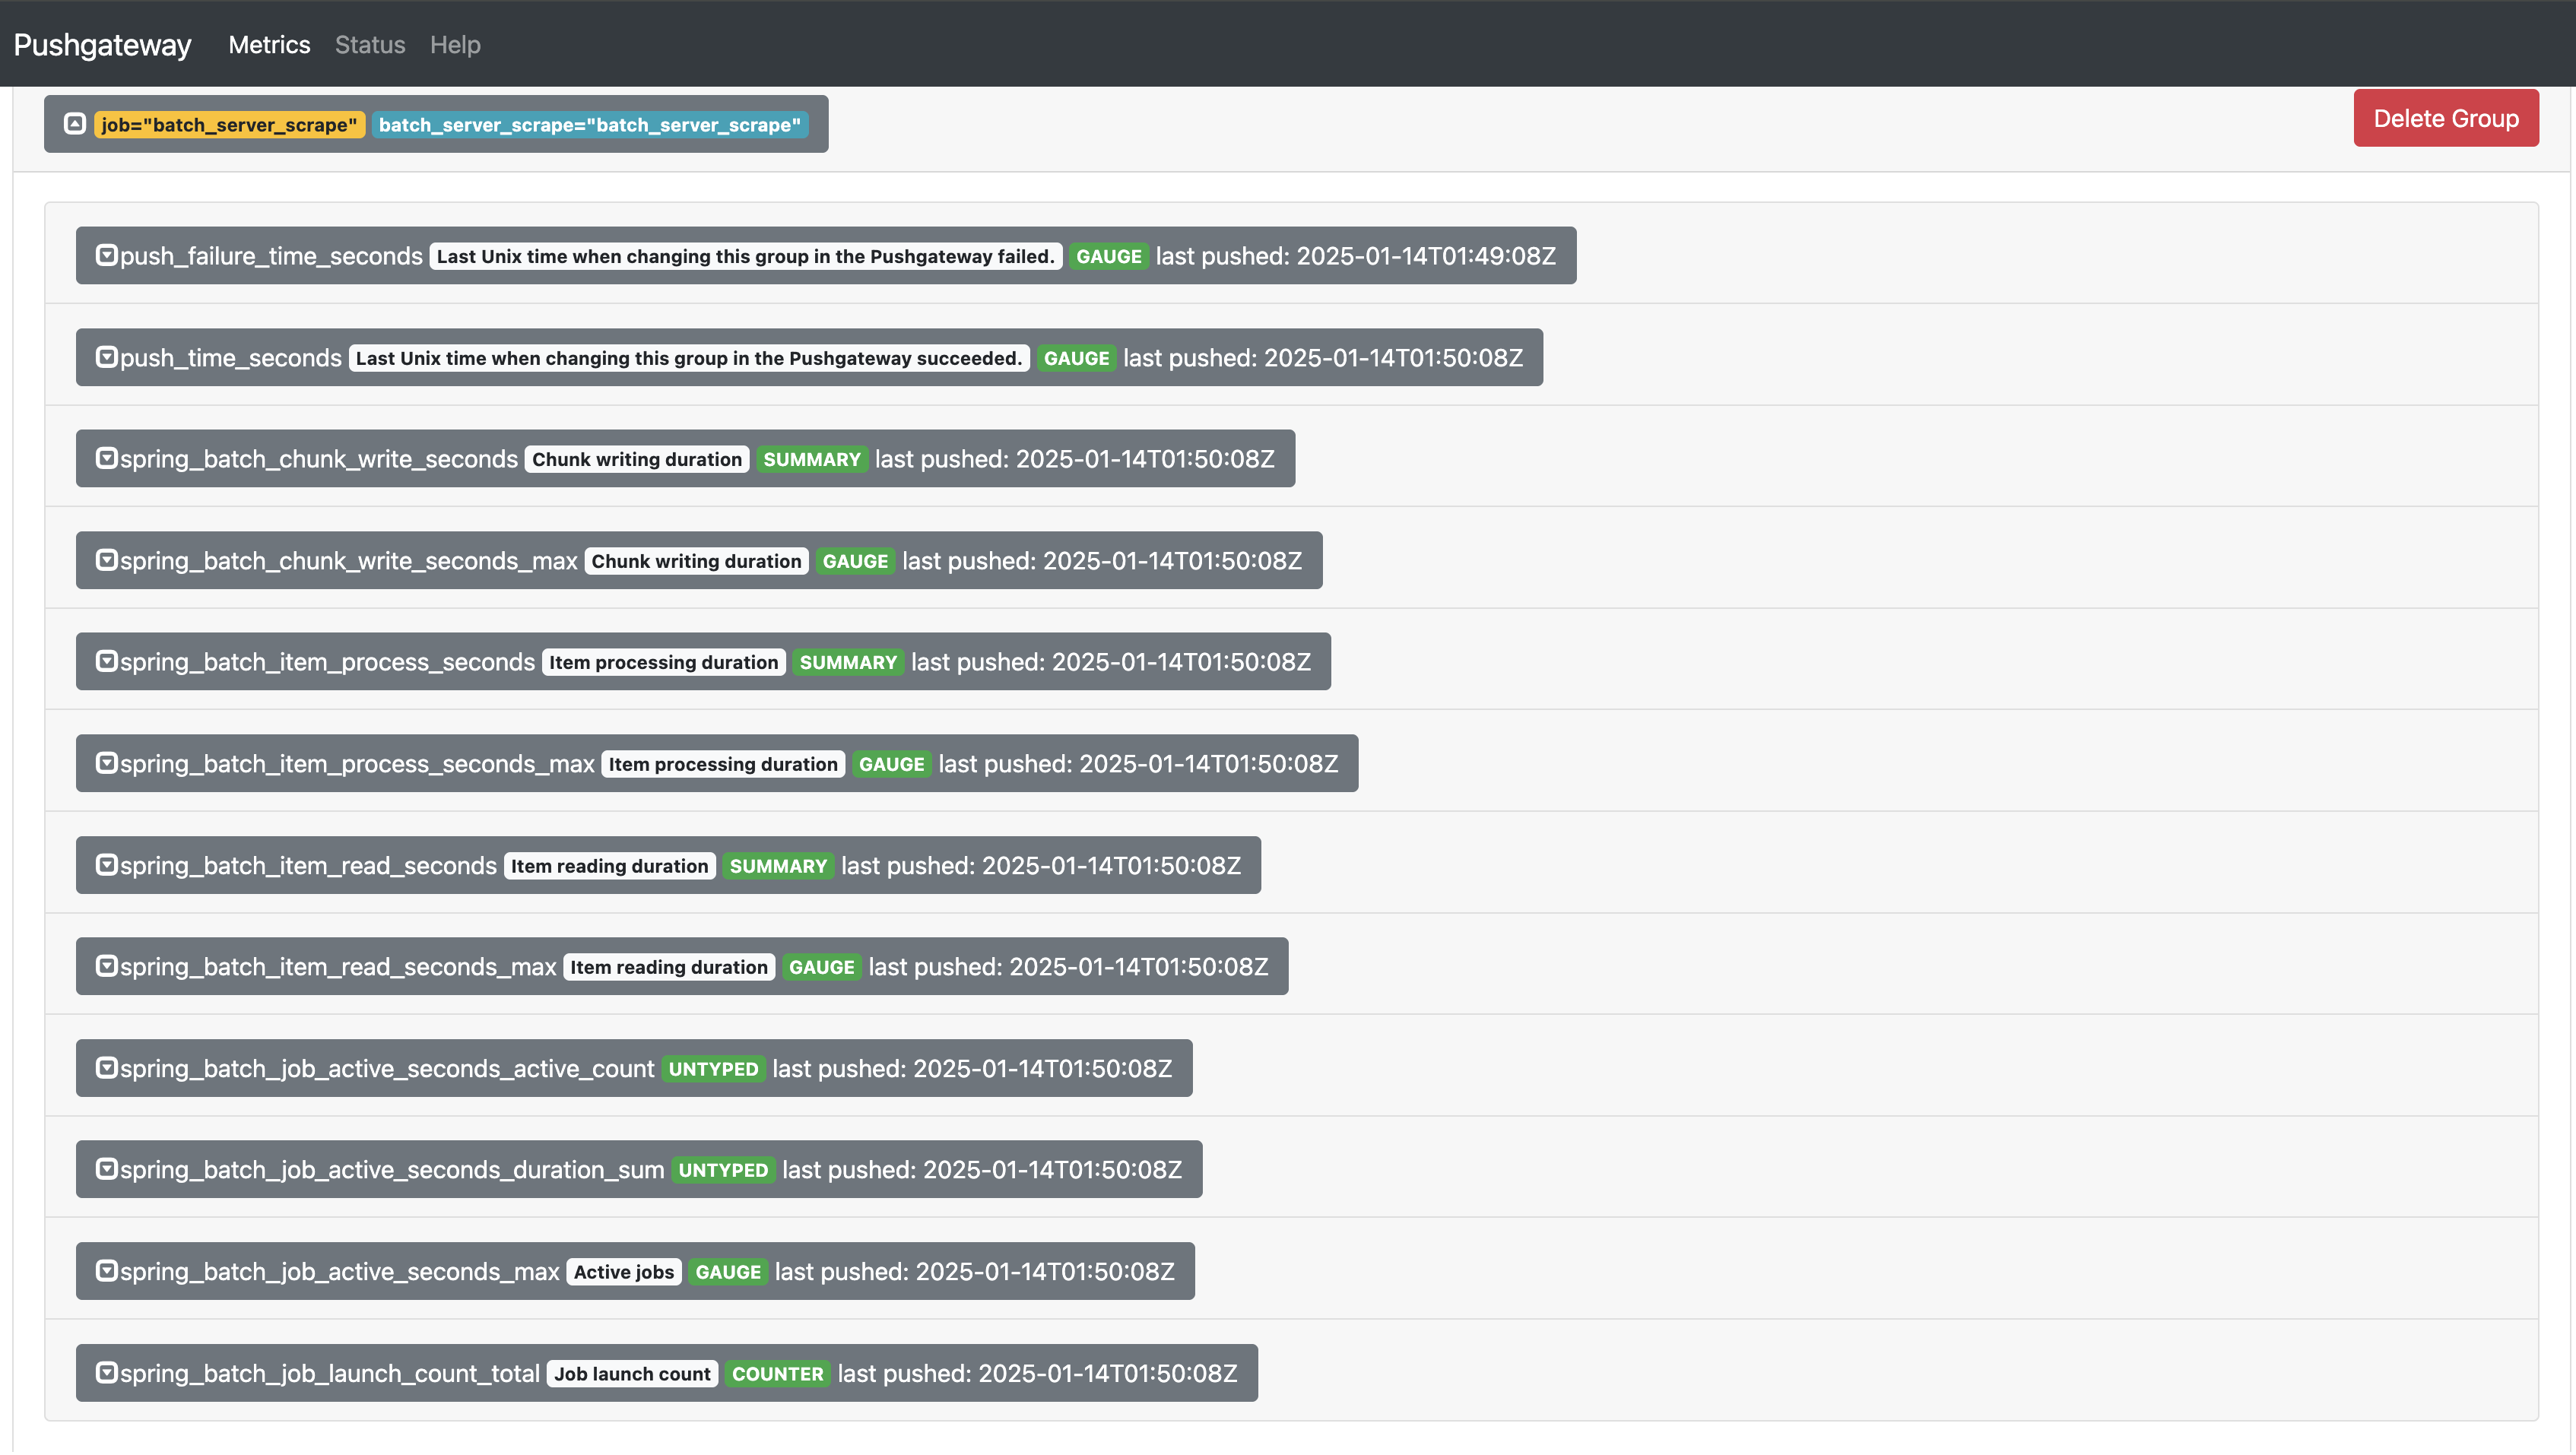This screenshot has height=1455, width=2576.
Task: Expand spring_batch_item_read_seconds chevron icon
Action: pyautogui.click(x=106, y=865)
